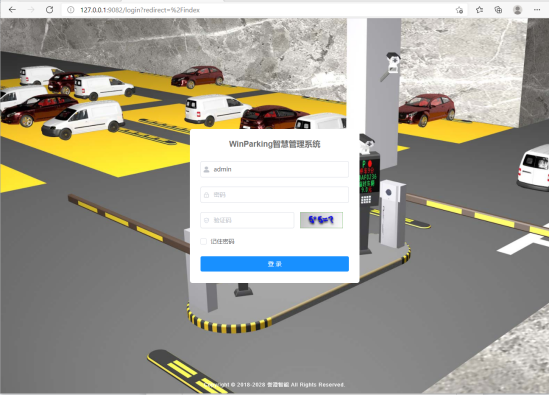Screen dimensions: 549x395
Task: Click the username field containing admin
Action: (274, 169)
